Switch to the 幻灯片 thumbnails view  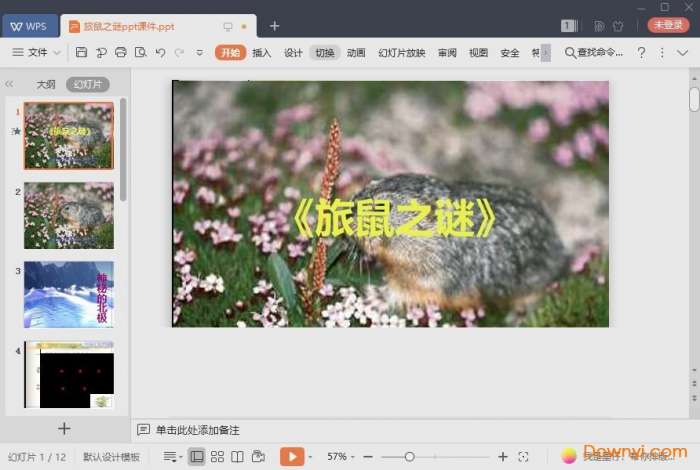(x=88, y=84)
